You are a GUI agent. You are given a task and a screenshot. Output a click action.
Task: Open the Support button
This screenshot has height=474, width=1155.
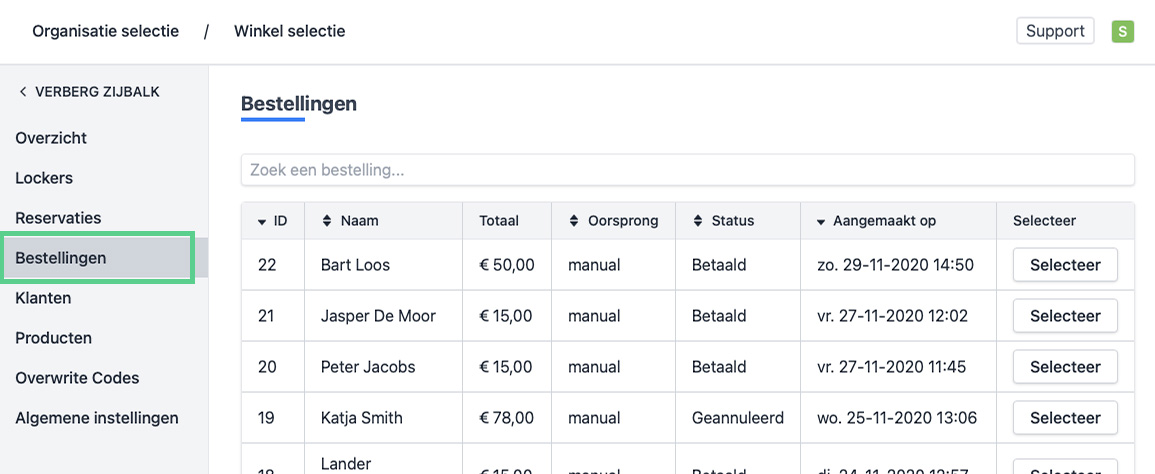(1055, 31)
